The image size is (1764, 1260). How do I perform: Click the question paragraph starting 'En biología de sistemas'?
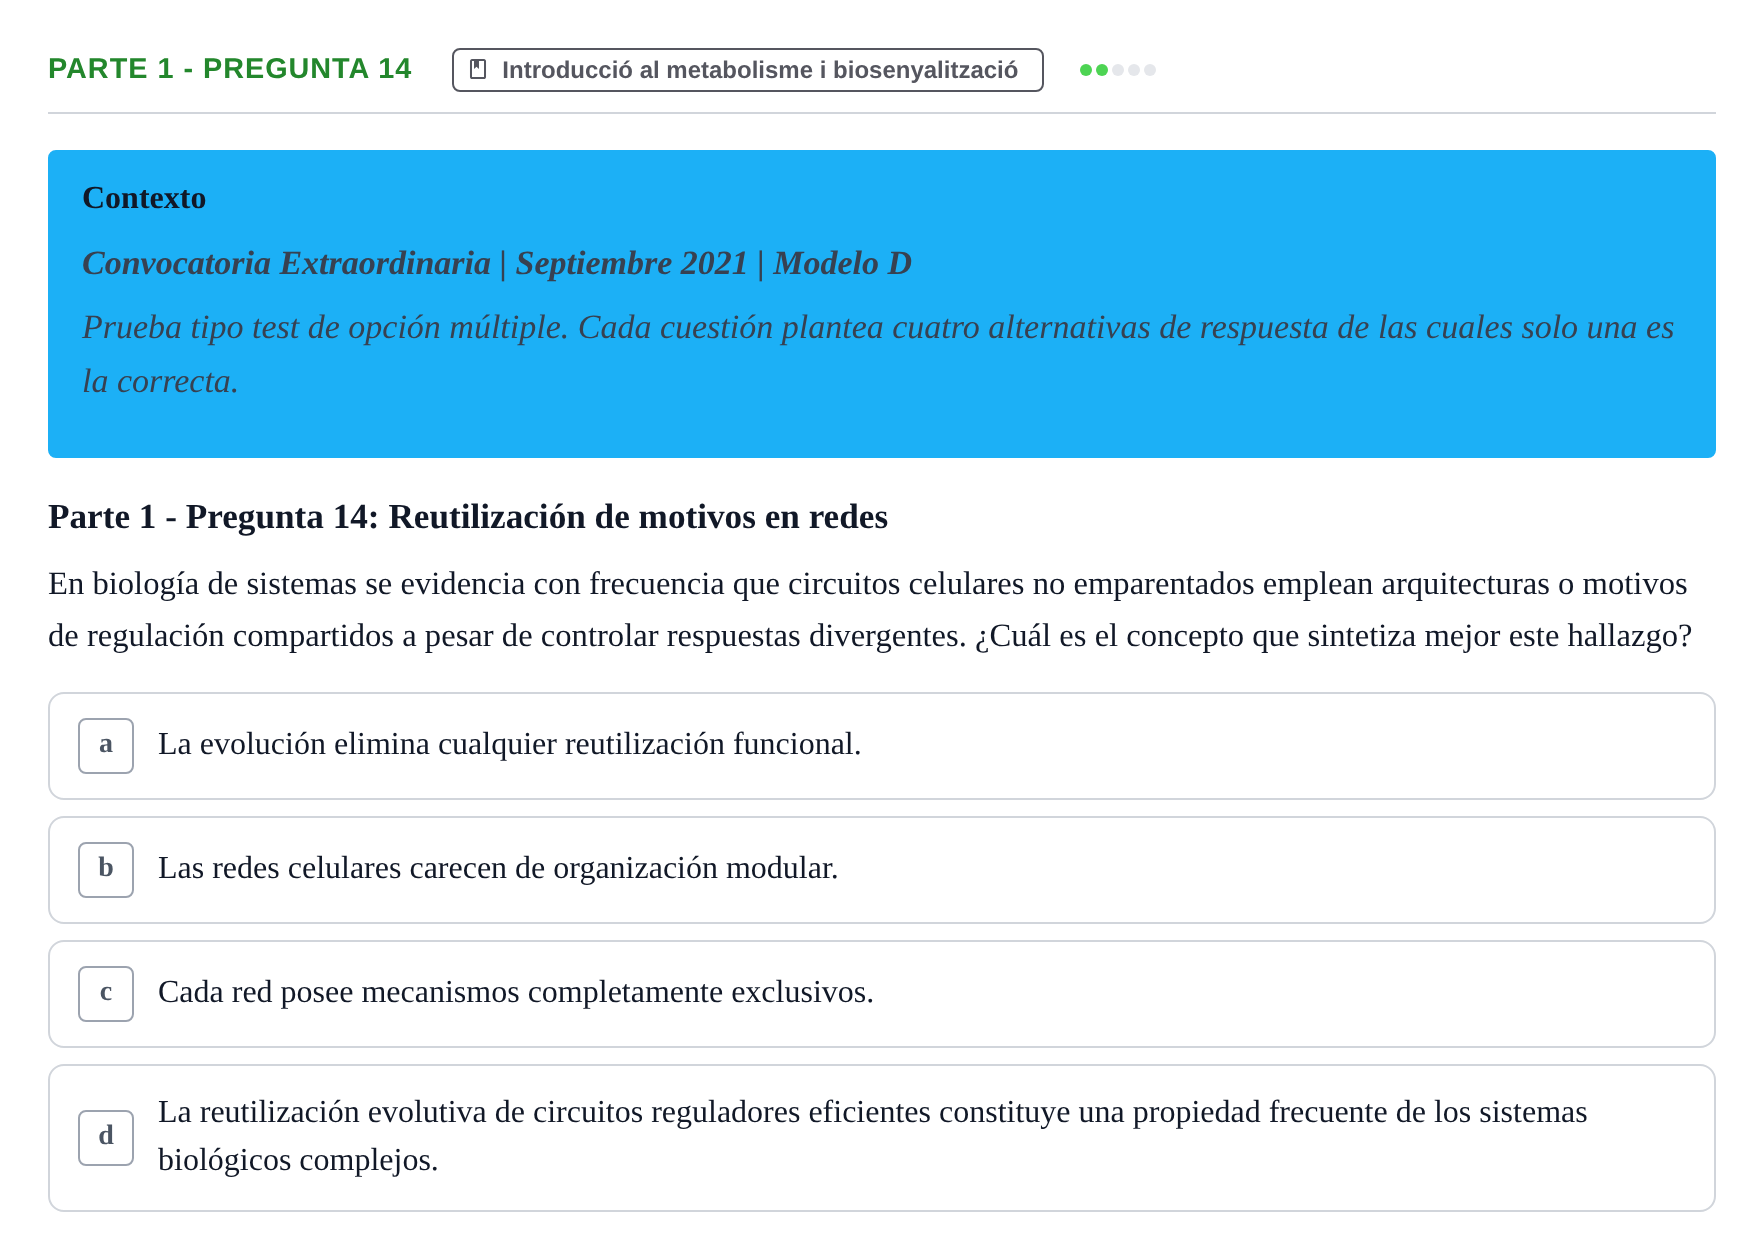point(870,609)
